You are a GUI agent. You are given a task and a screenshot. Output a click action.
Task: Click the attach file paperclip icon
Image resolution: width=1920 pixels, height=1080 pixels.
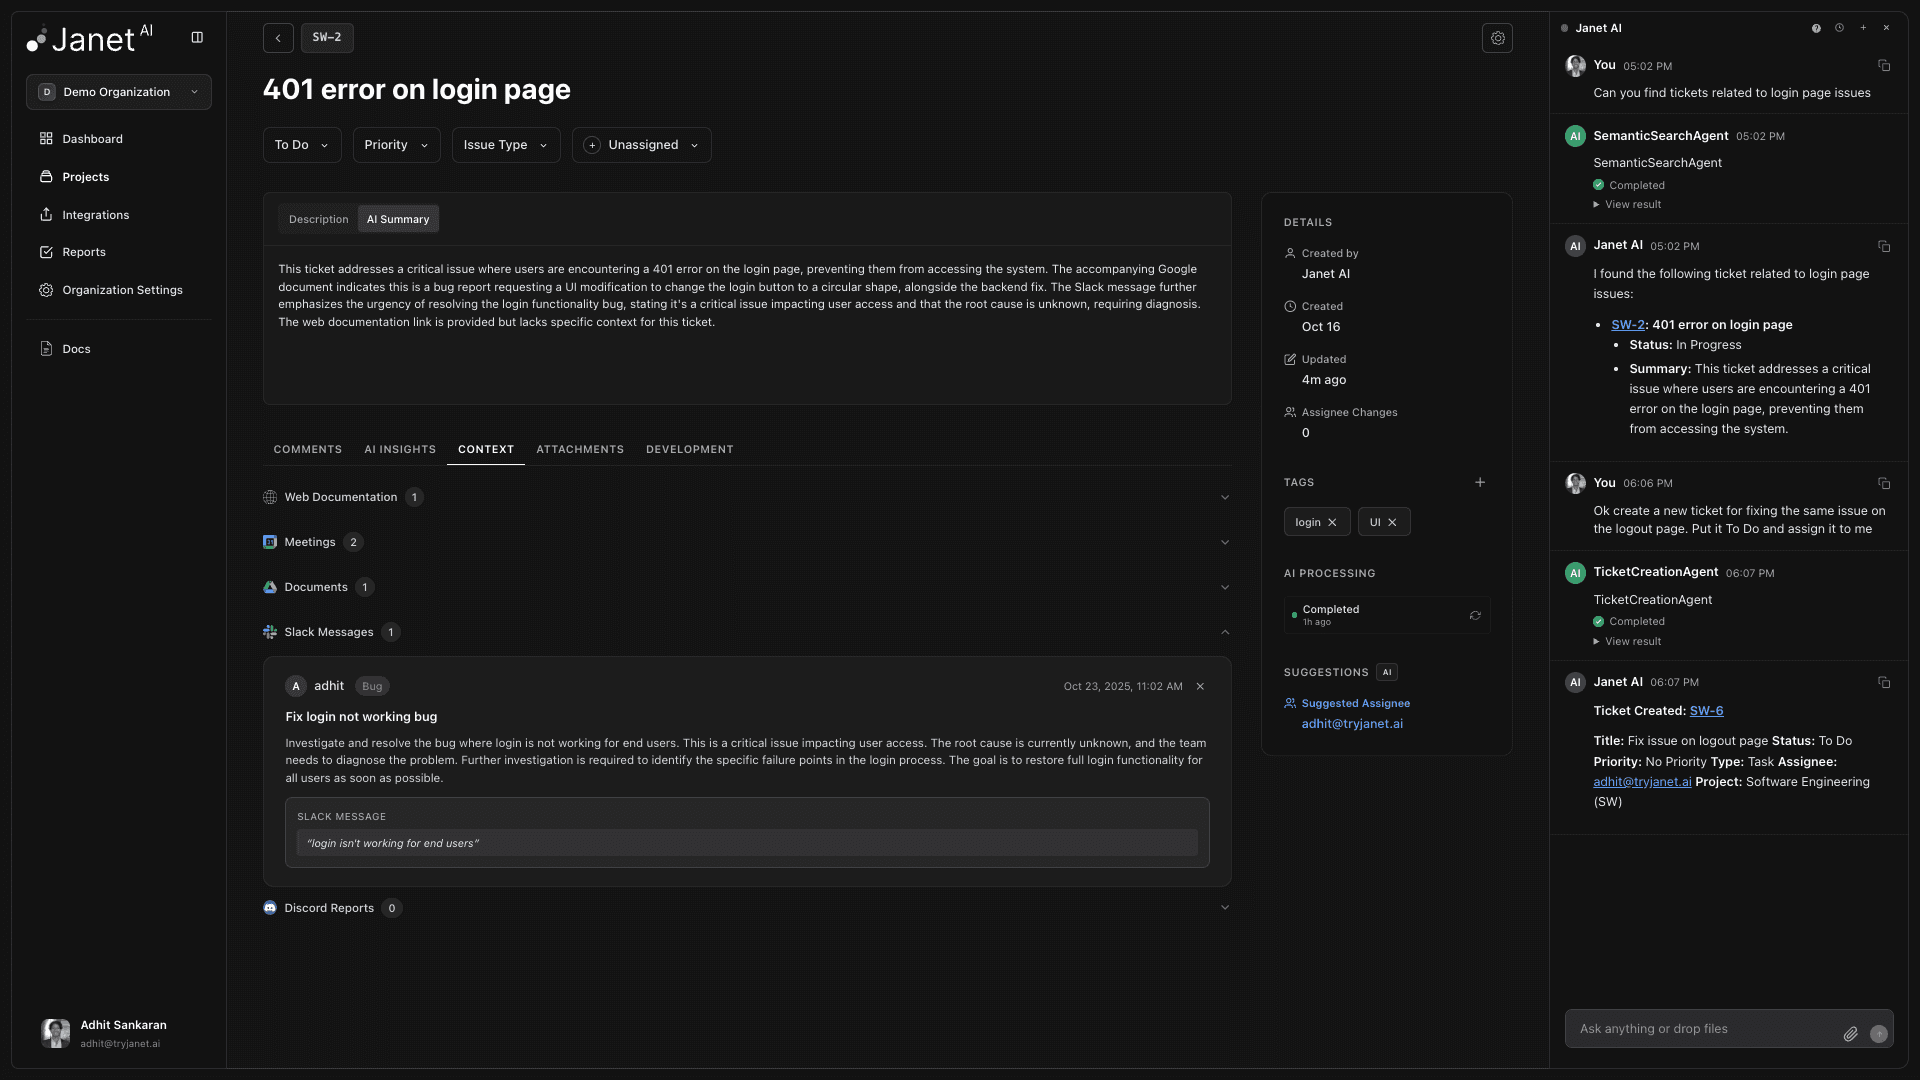[x=1850, y=1034]
